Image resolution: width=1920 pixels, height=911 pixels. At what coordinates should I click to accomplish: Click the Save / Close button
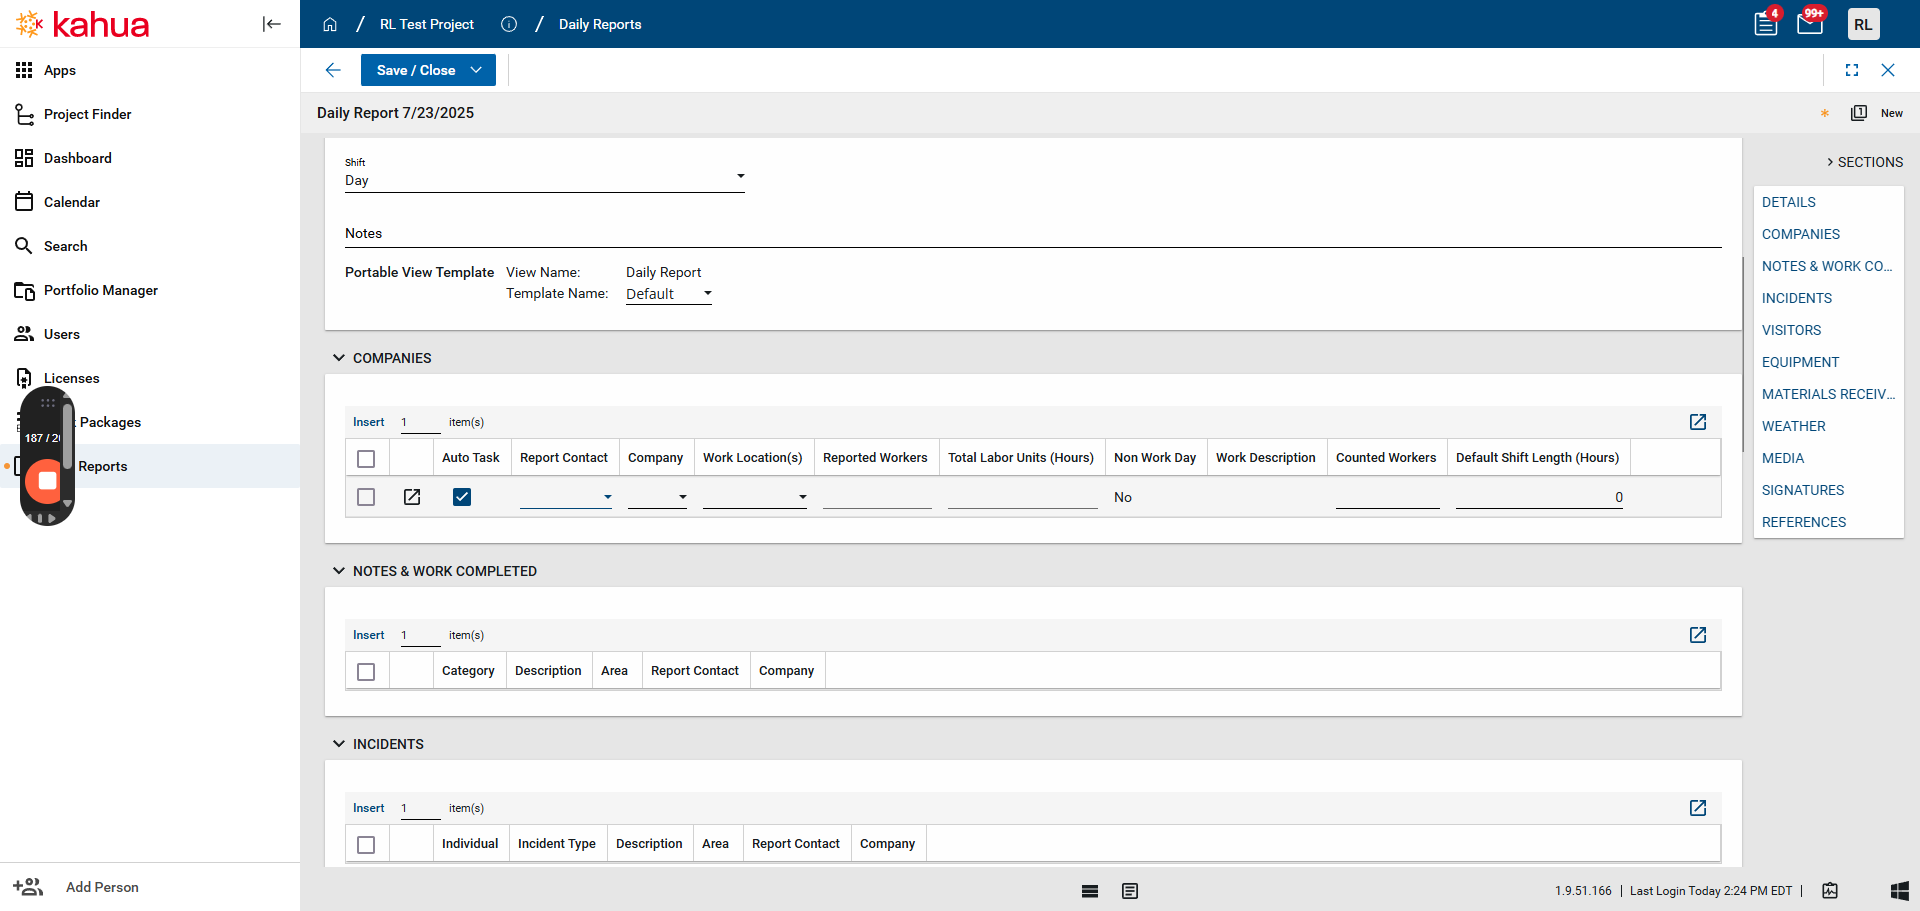click(x=416, y=70)
